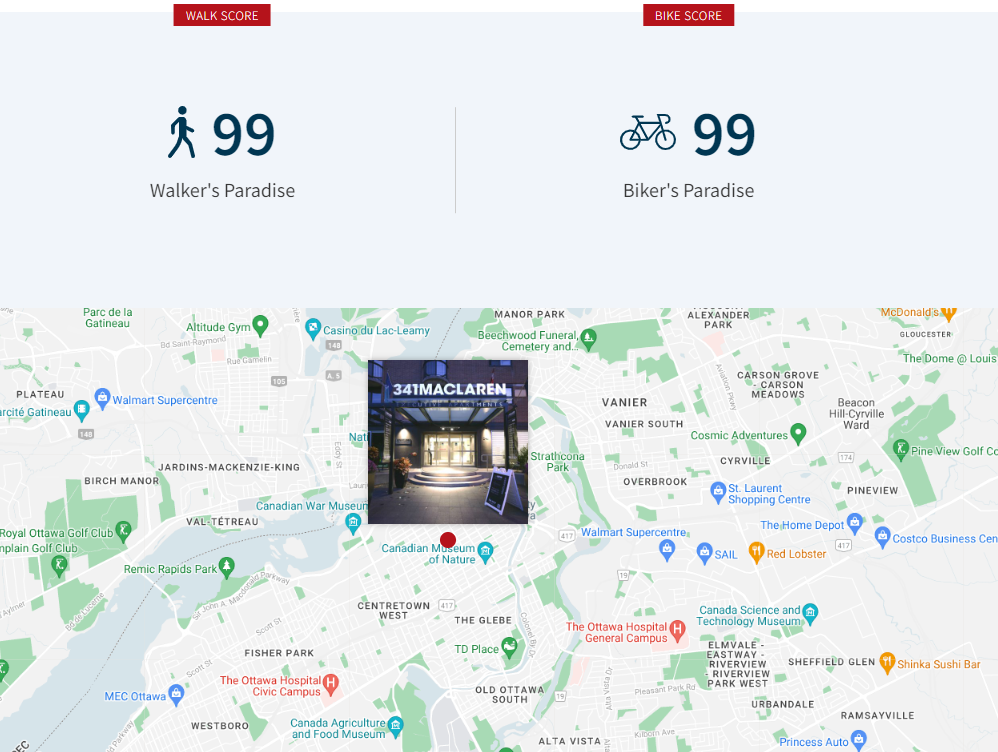Select Cosmic Adventures map pin
Viewport: 998px width, 752px height.
pos(798,434)
